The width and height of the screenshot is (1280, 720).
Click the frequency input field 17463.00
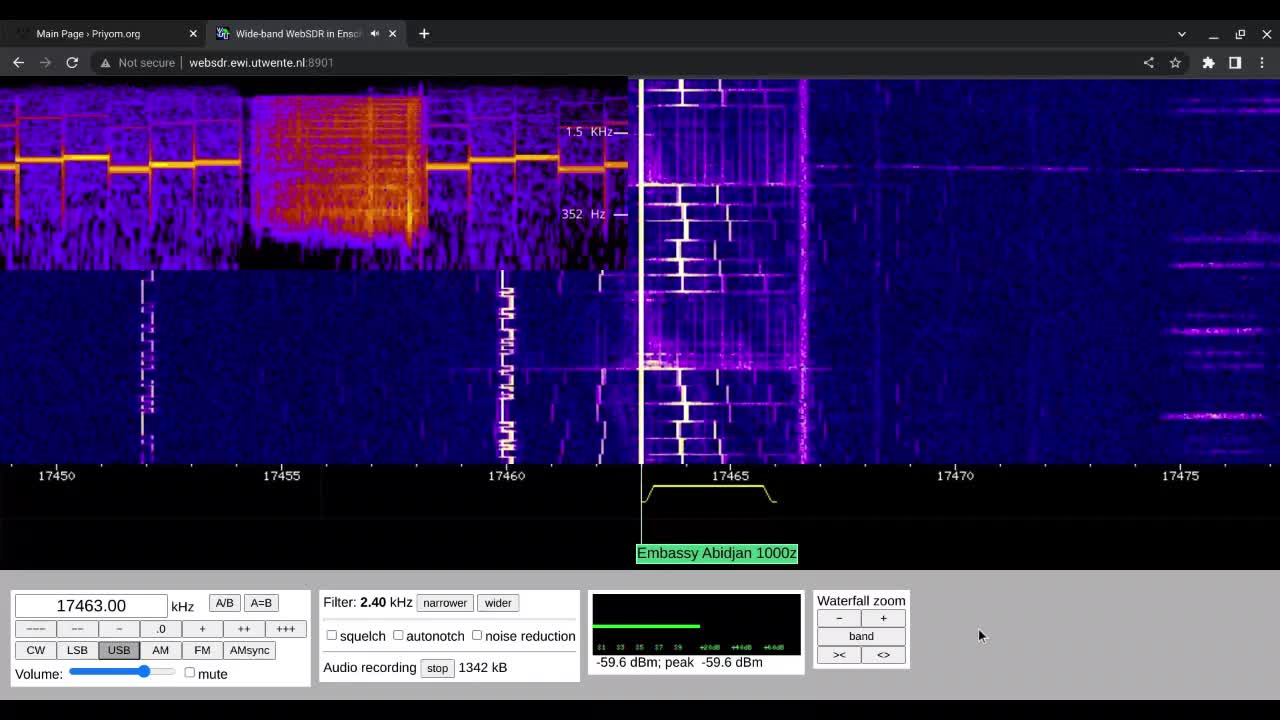coord(91,606)
